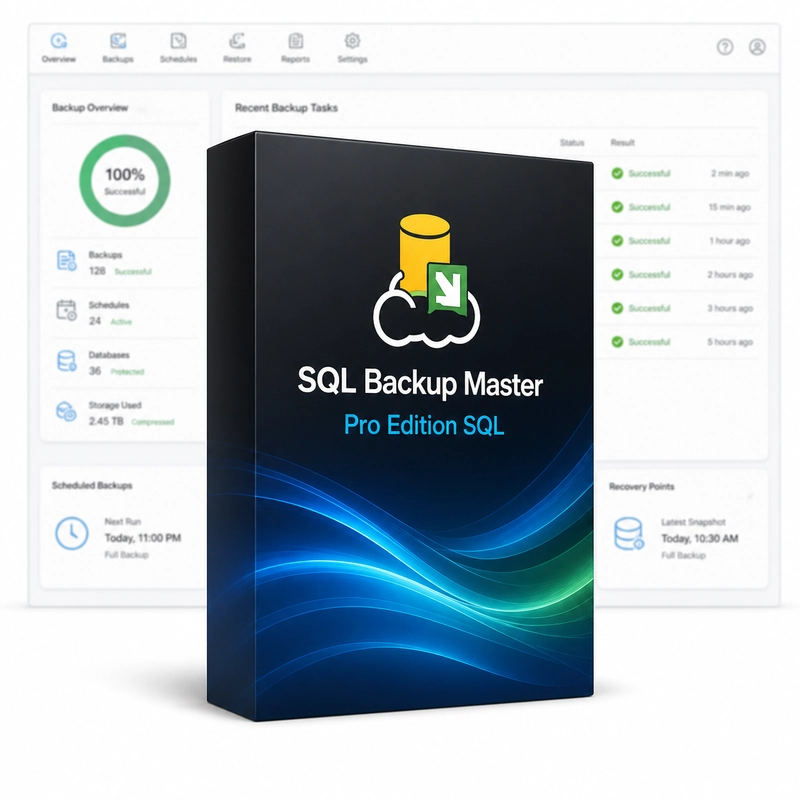The image size is (800, 800).
Task: Click the cloud database logo on product box
Action: click(426, 281)
